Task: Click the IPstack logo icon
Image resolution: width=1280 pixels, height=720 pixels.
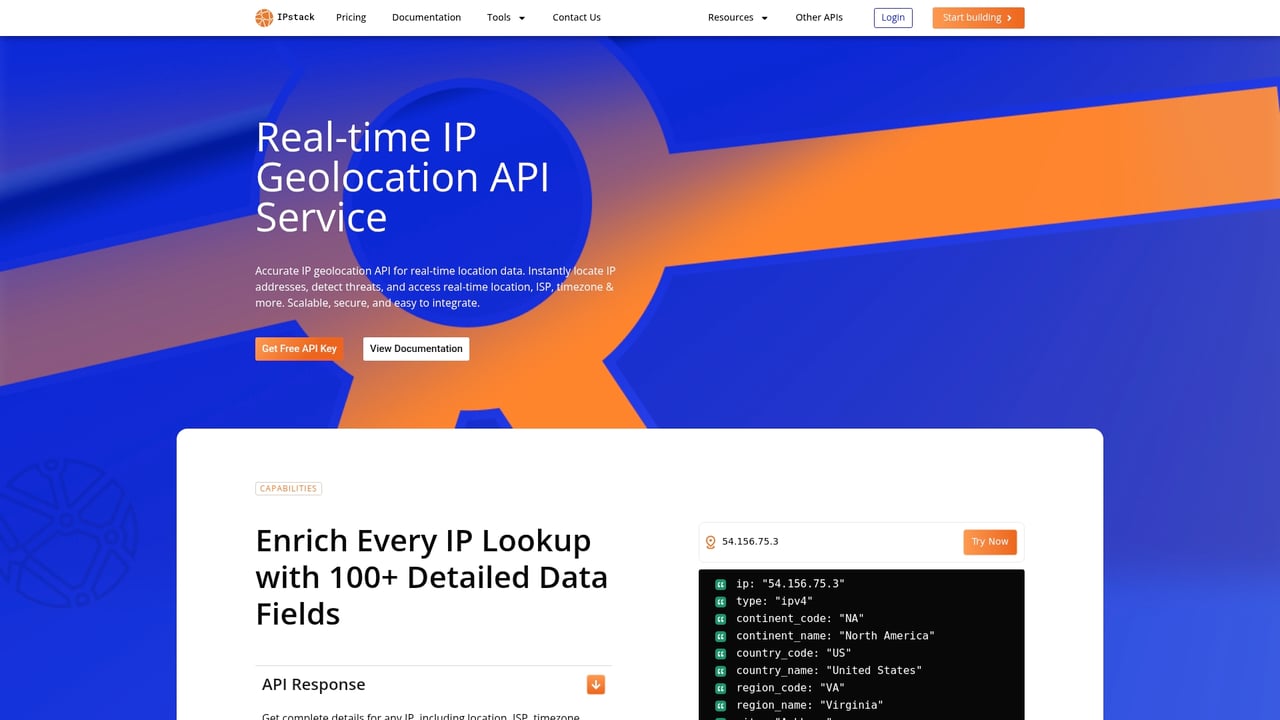Action: pyautogui.click(x=264, y=17)
